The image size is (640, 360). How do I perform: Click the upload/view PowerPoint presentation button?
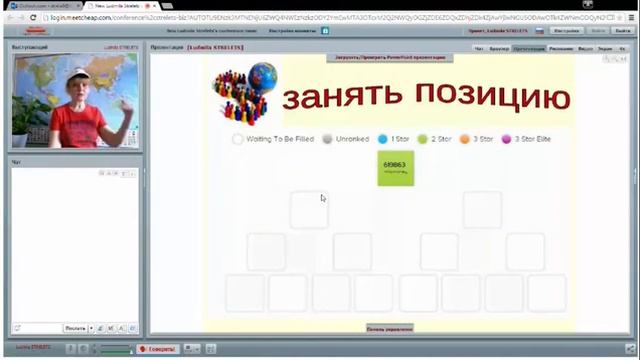tap(390, 58)
